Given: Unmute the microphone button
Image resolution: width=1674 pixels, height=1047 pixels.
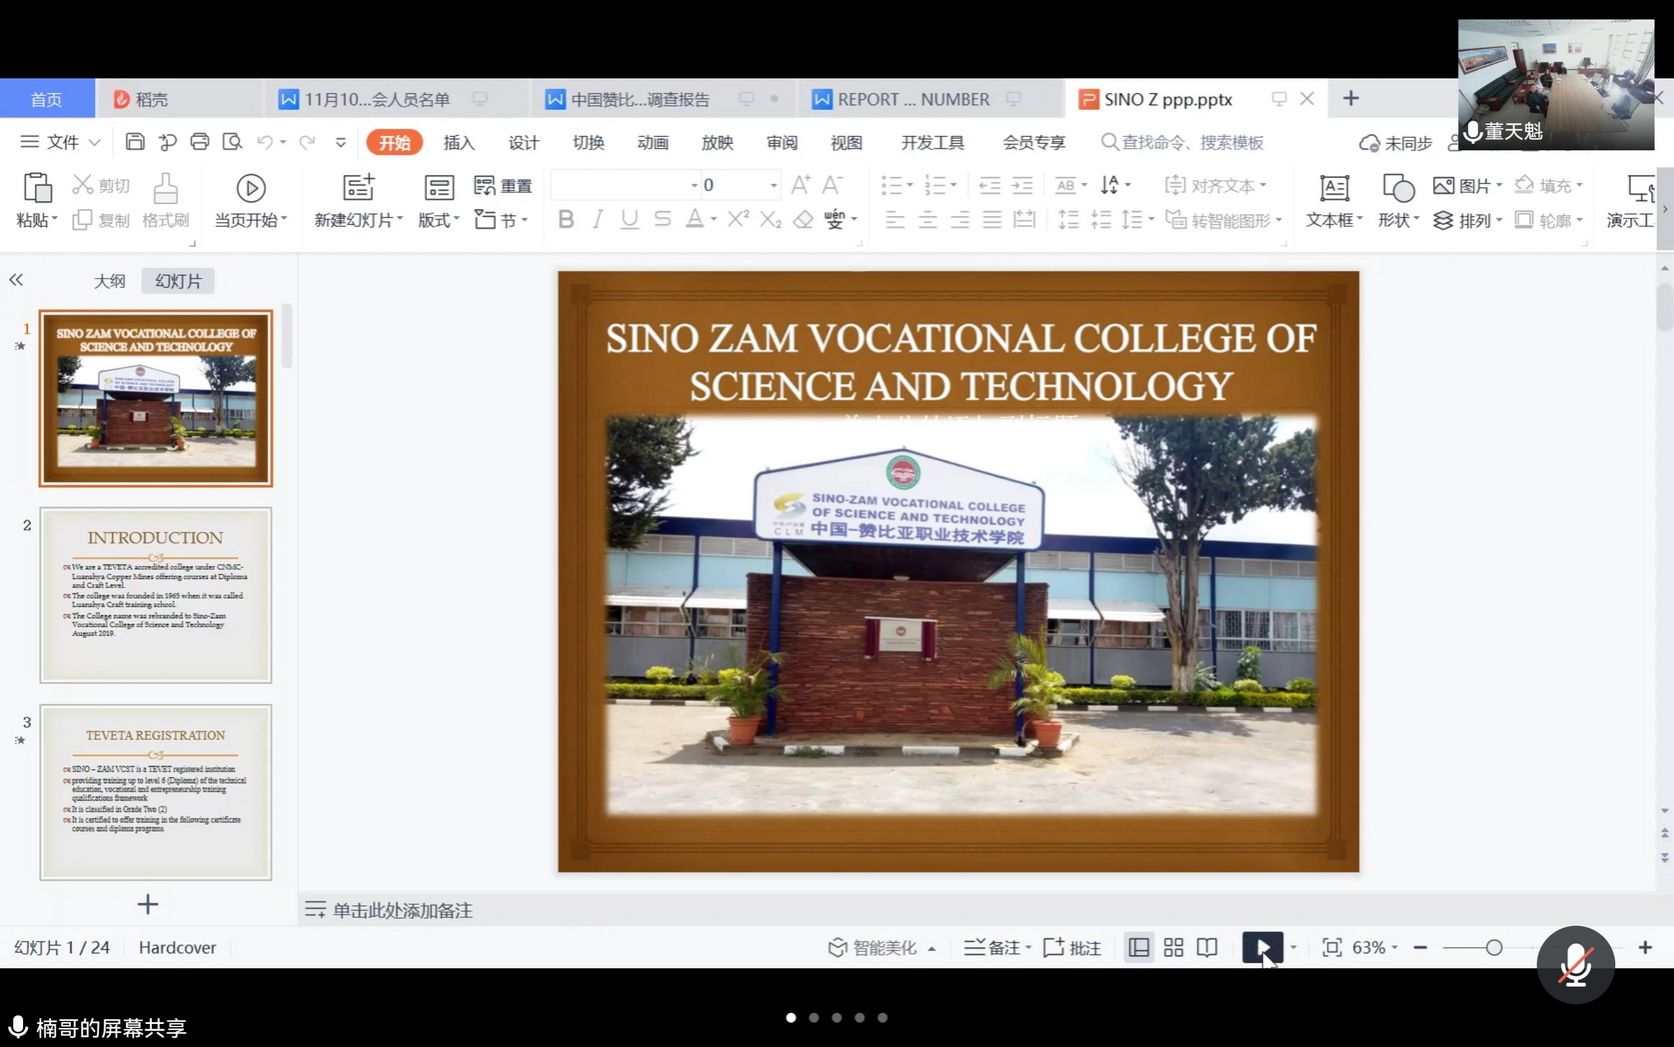Looking at the screenshot, I should (x=1575, y=965).
